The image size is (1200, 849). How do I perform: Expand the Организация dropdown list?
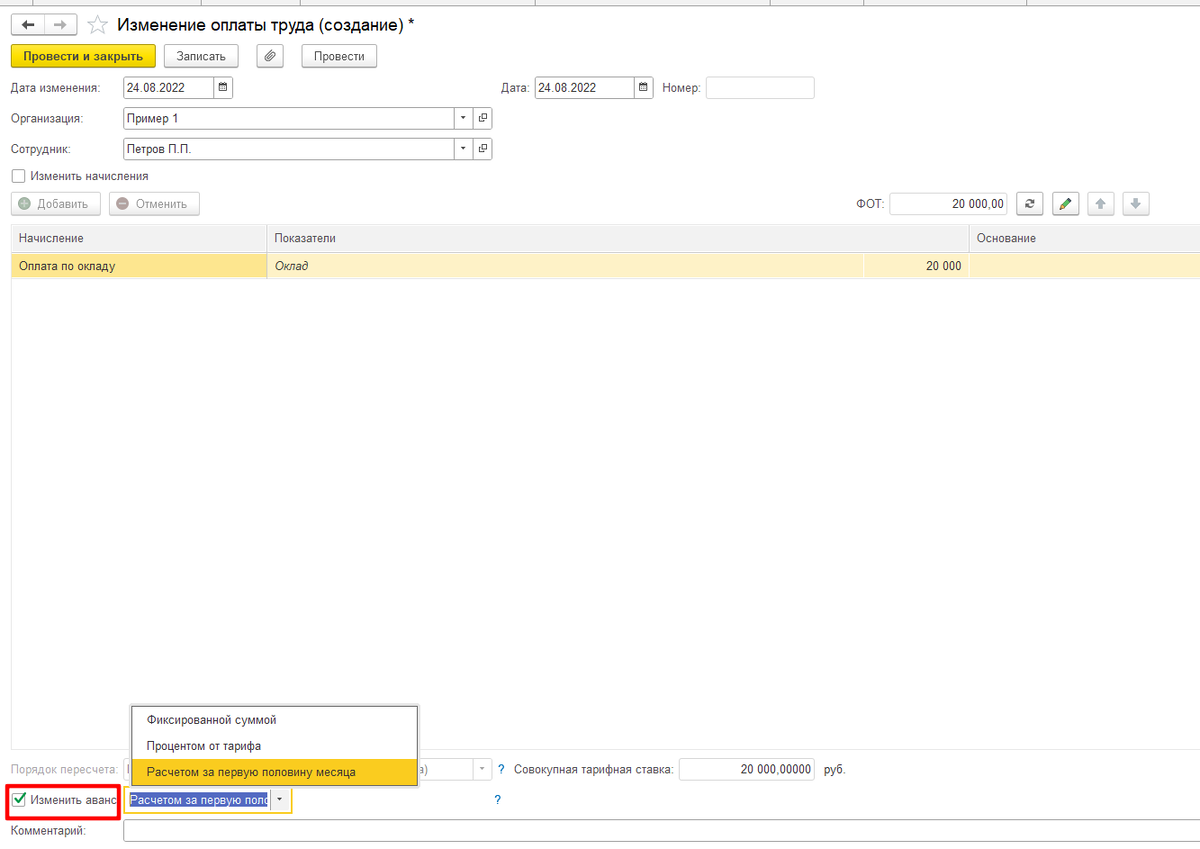click(463, 119)
